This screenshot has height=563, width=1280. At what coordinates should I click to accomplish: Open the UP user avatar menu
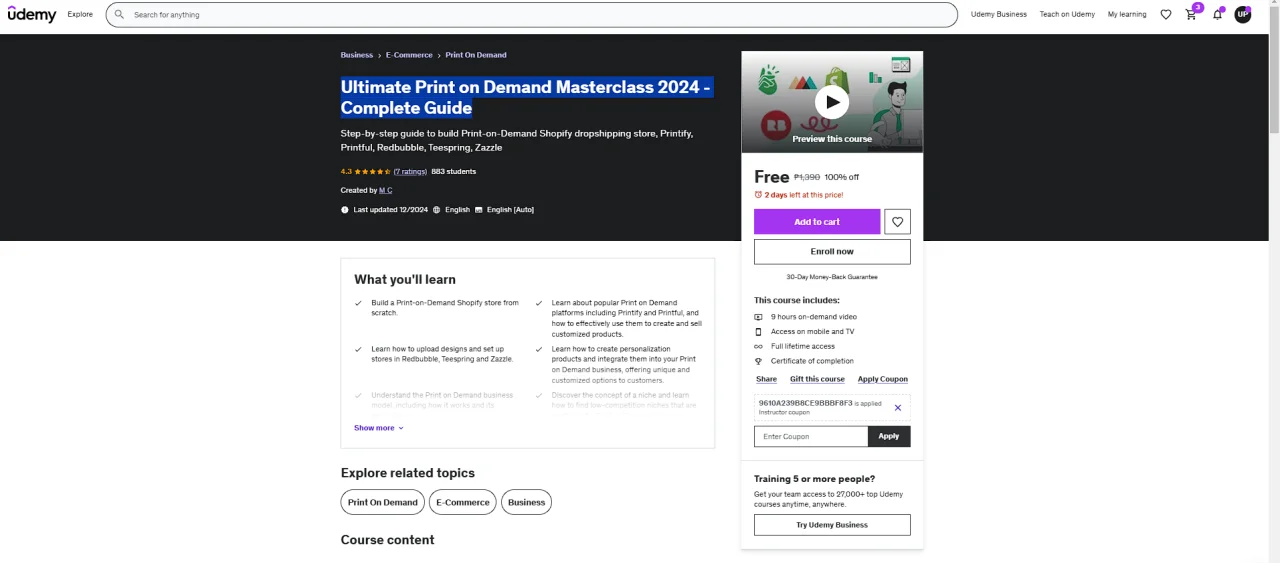pyautogui.click(x=1242, y=15)
